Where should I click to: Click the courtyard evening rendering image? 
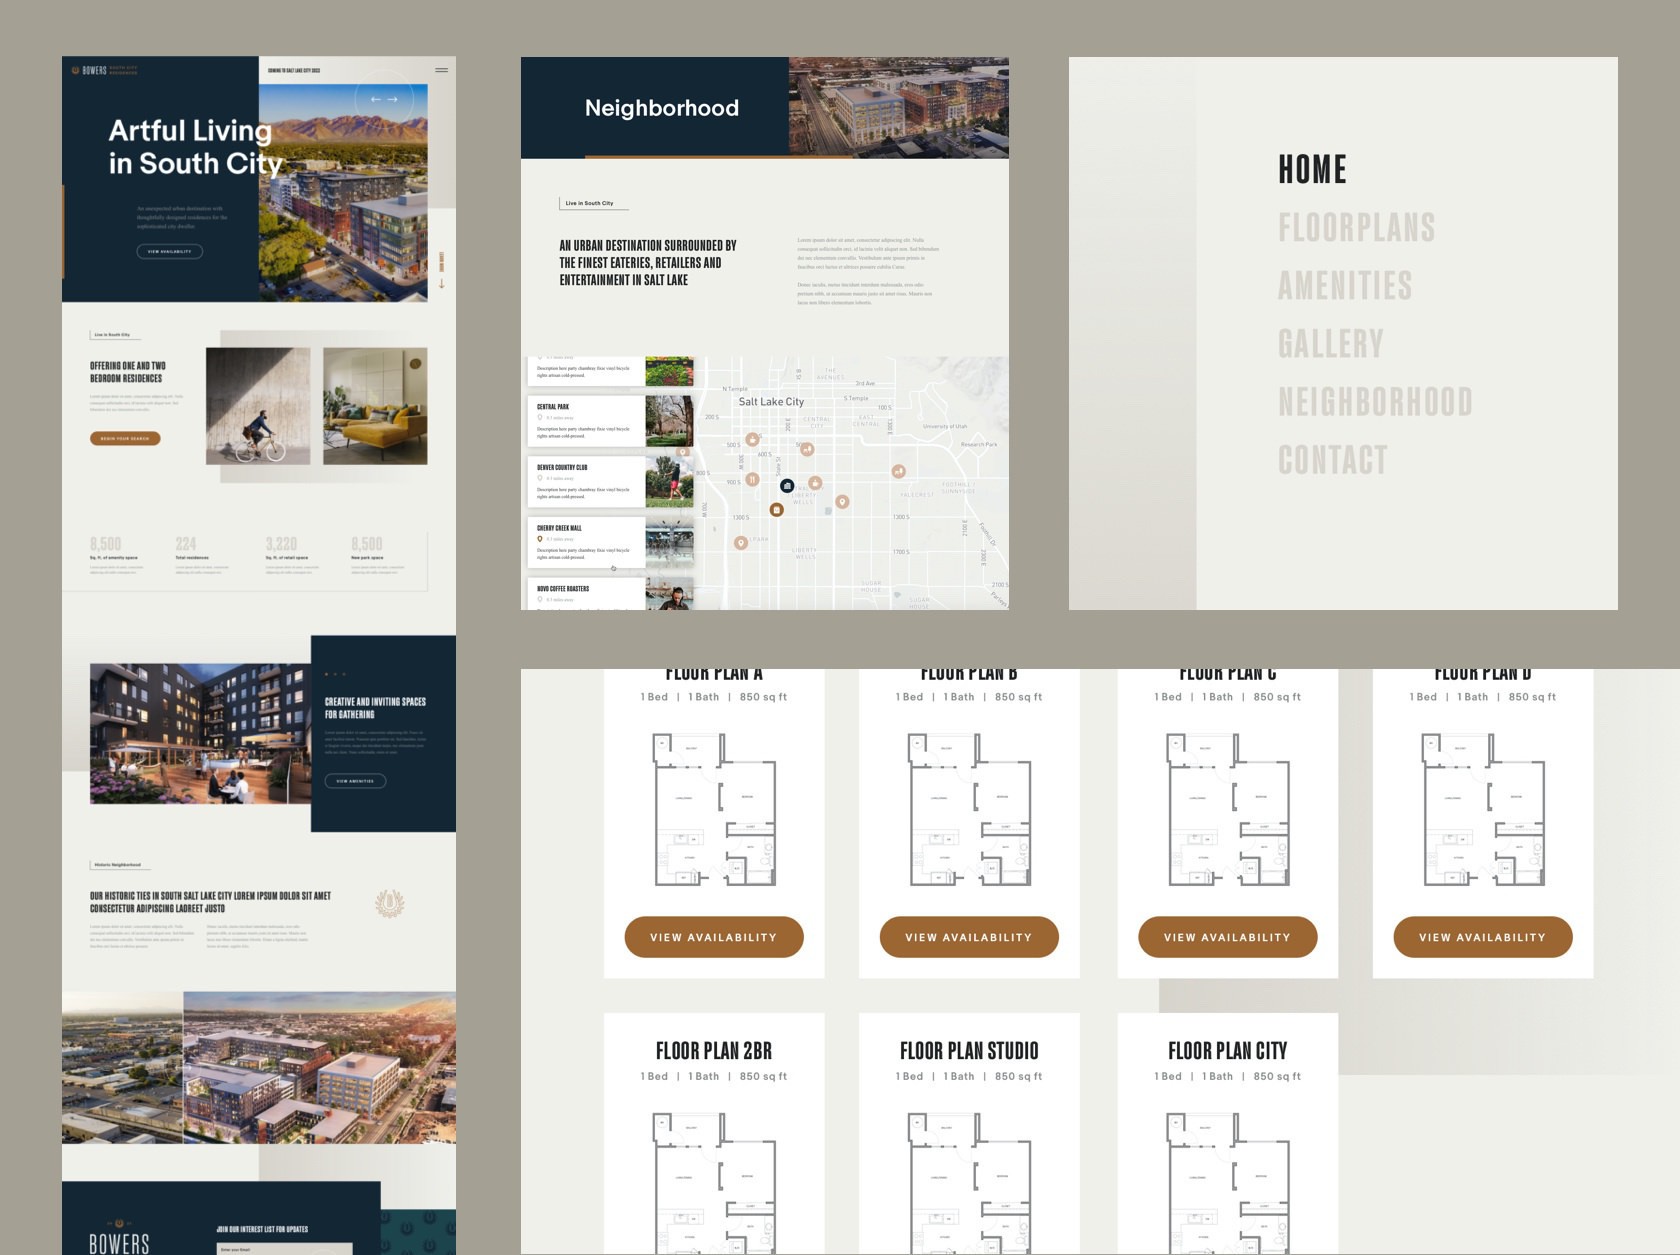pyautogui.click(x=200, y=733)
